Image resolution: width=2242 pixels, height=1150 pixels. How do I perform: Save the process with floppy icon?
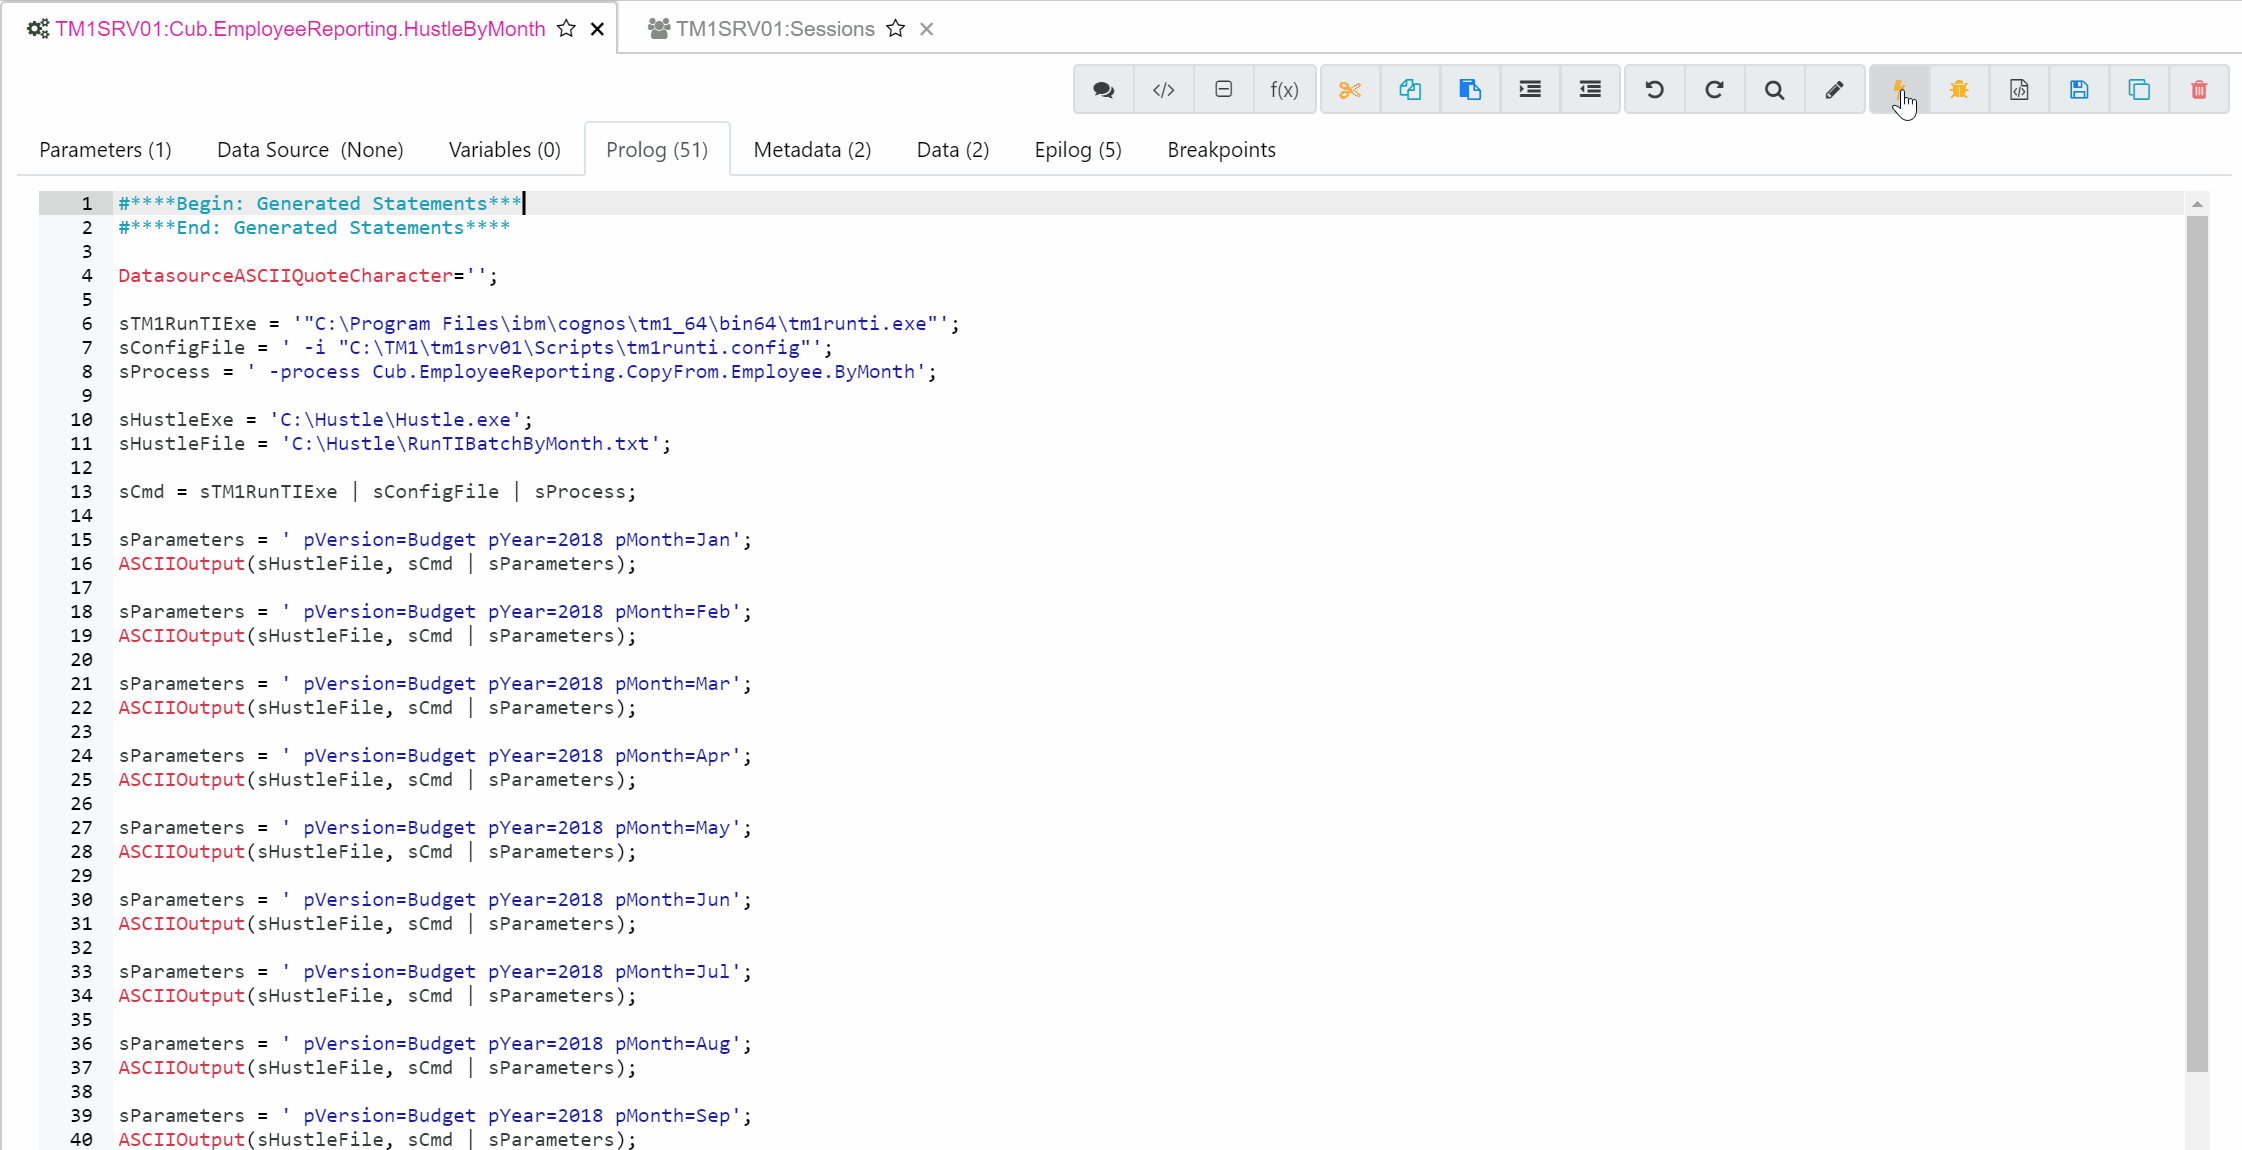[x=2079, y=90]
